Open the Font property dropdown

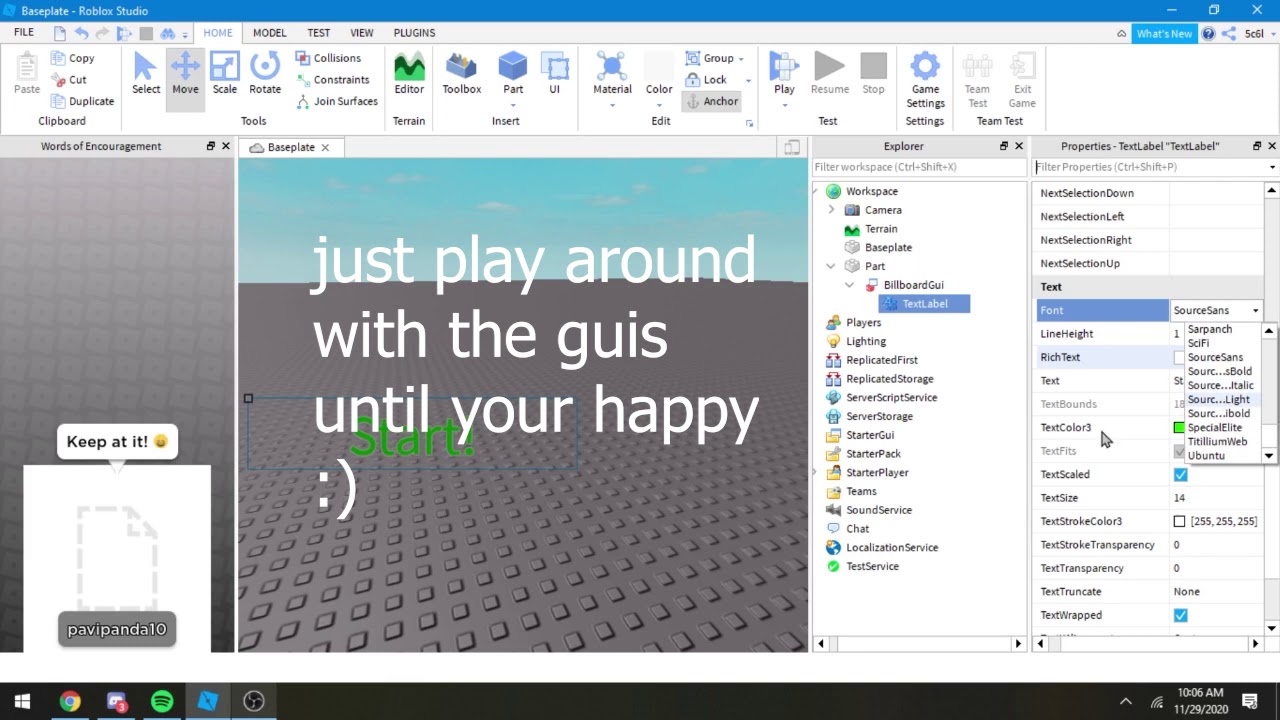coord(1256,311)
